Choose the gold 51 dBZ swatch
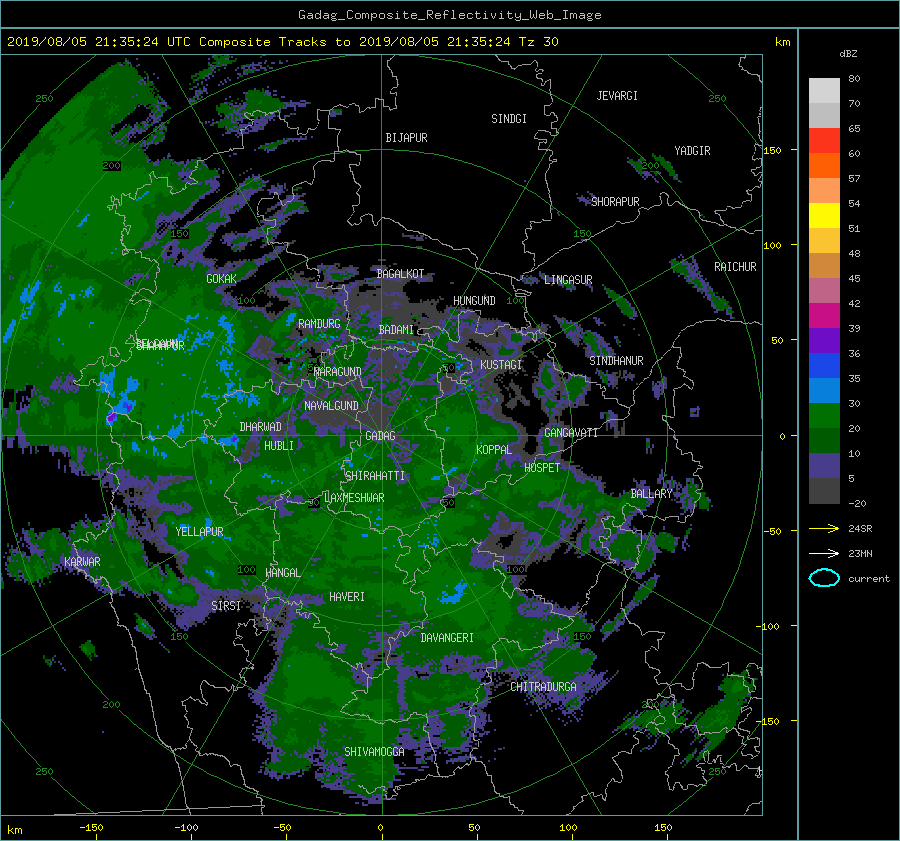This screenshot has height=841, width=900. point(824,240)
